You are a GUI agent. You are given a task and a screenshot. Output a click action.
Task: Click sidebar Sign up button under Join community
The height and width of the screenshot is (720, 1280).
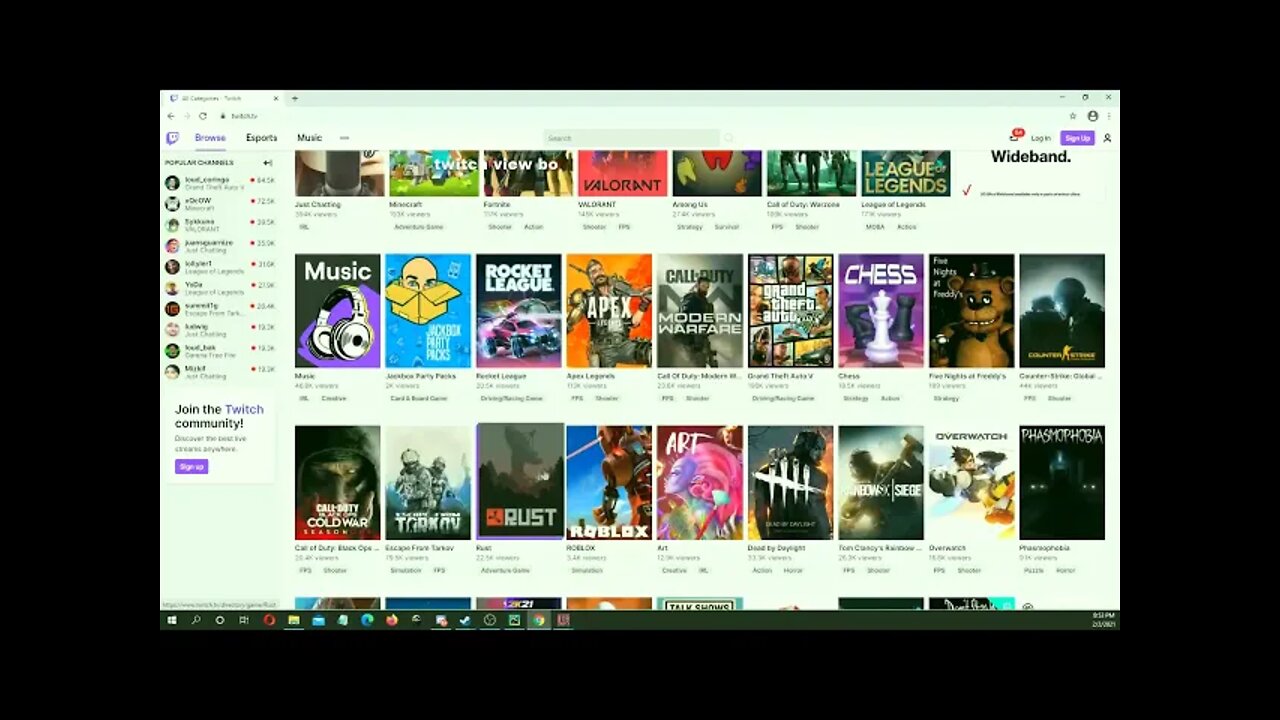[191, 467]
